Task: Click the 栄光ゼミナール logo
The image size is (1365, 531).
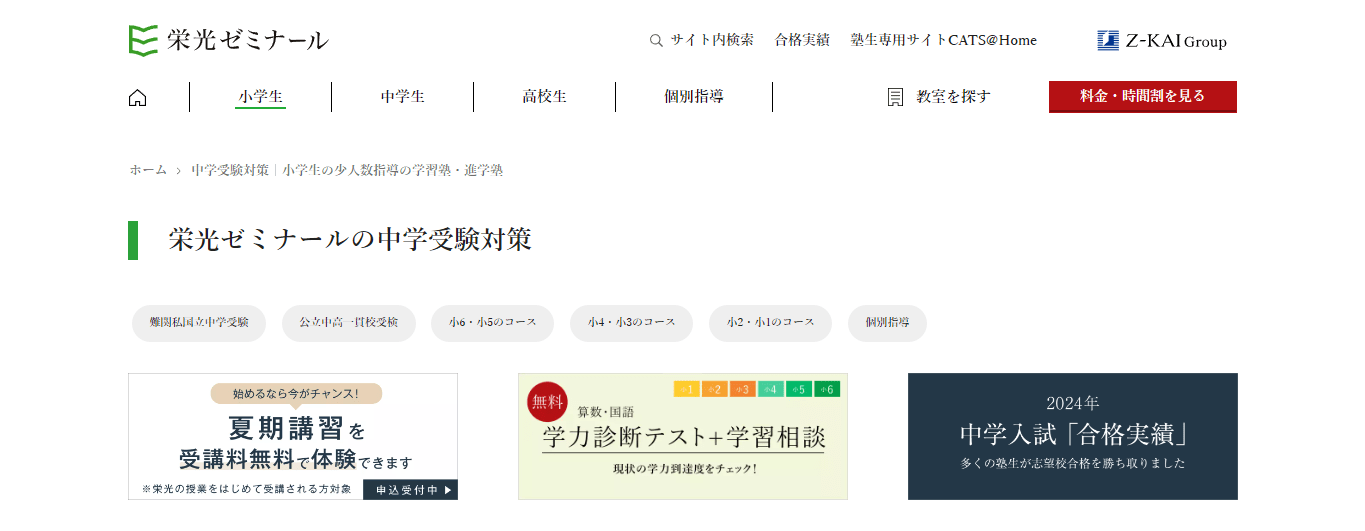Action: (x=228, y=40)
